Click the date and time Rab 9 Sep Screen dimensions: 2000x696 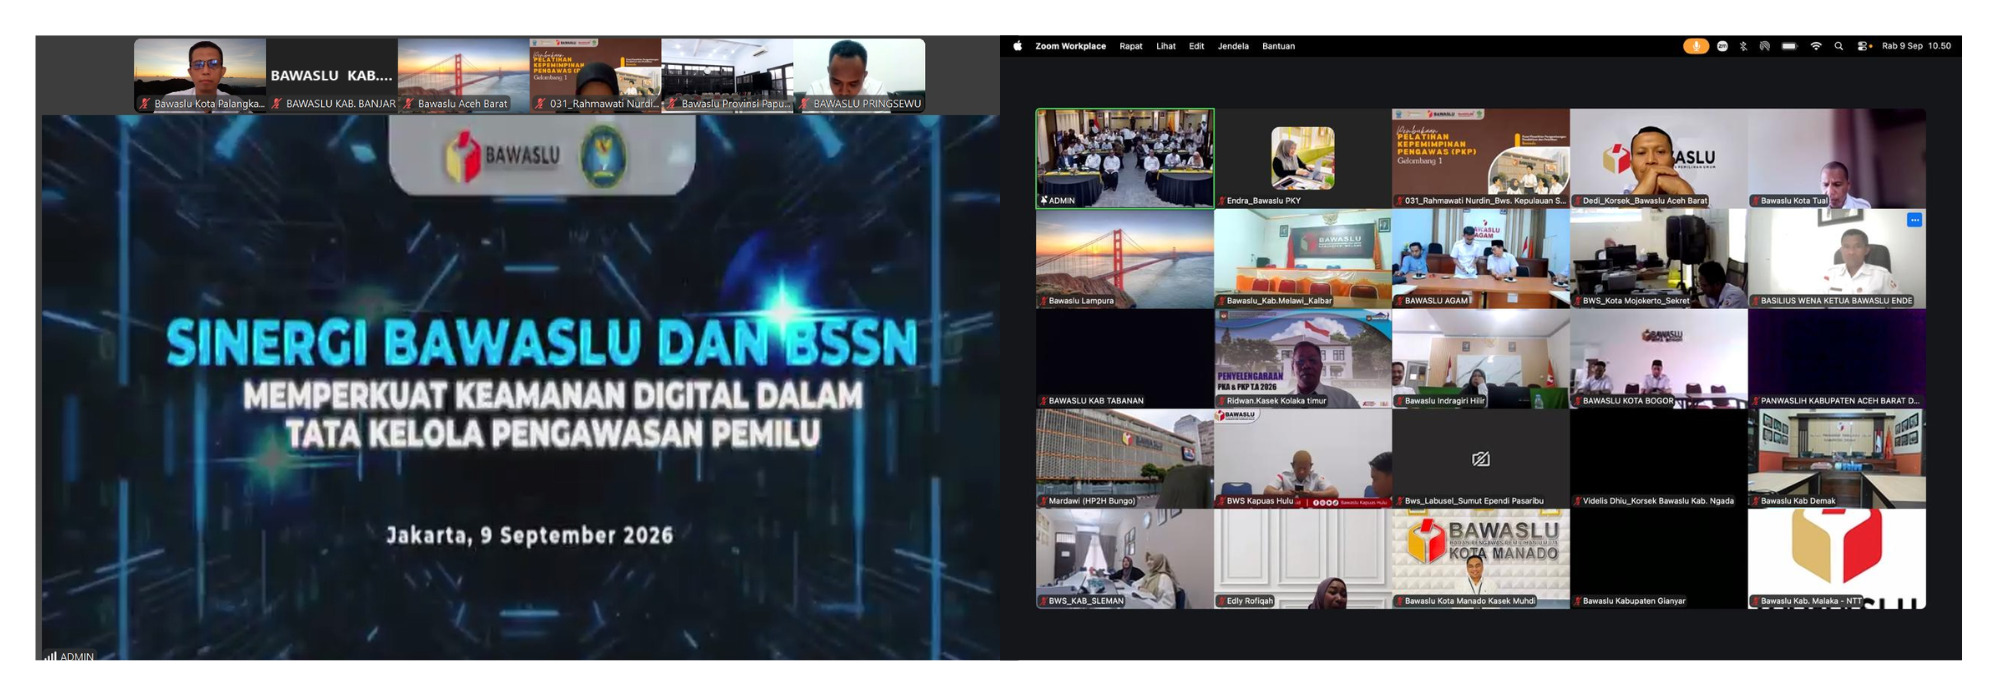click(1916, 46)
